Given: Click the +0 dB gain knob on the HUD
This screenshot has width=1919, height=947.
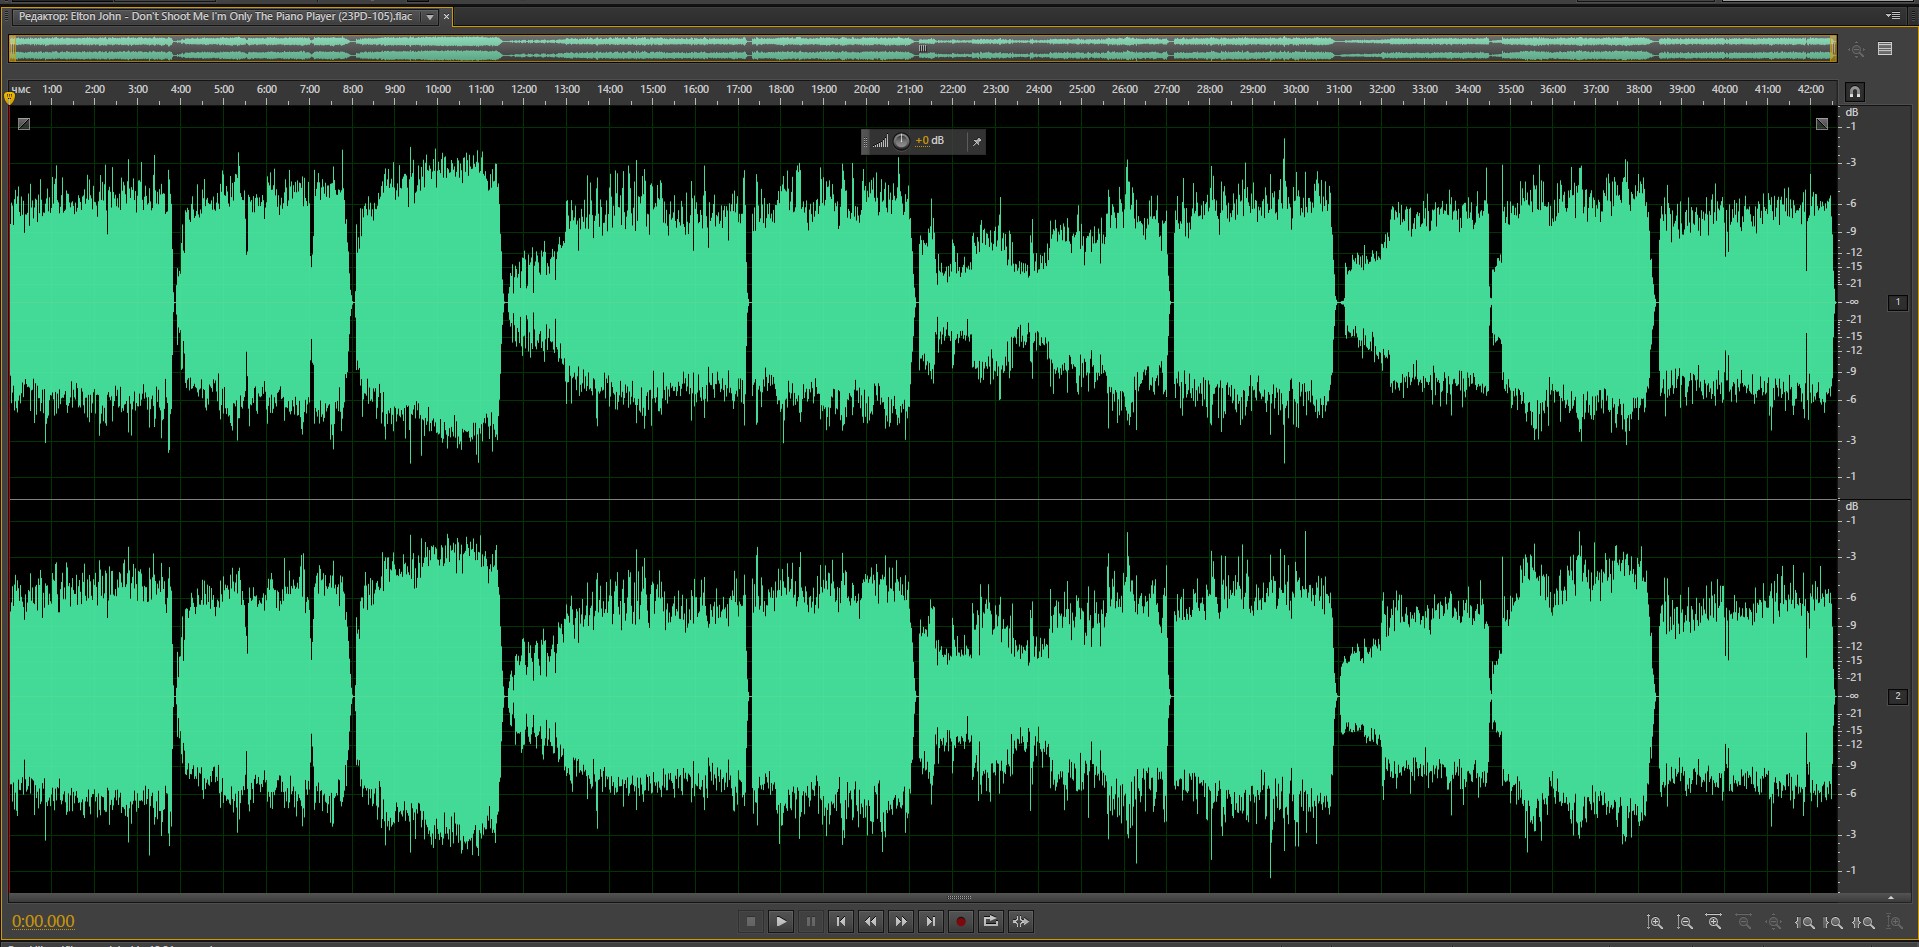Looking at the screenshot, I should tap(901, 141).
